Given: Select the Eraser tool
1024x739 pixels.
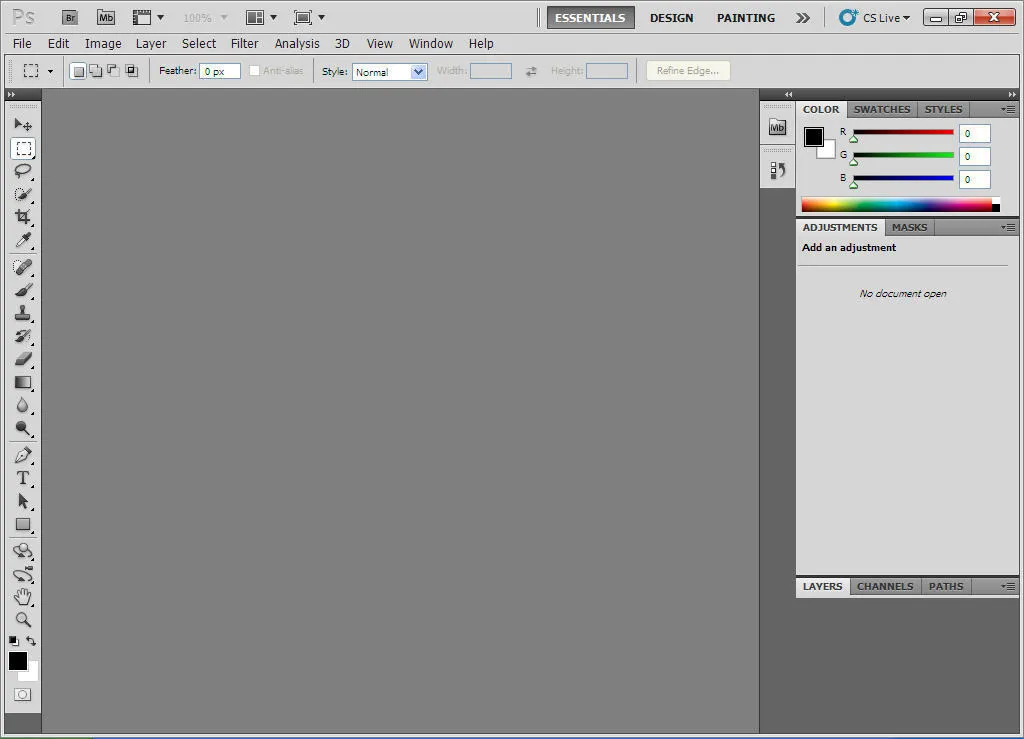Looking at the screenshot, I should click(x=23, y=359).
